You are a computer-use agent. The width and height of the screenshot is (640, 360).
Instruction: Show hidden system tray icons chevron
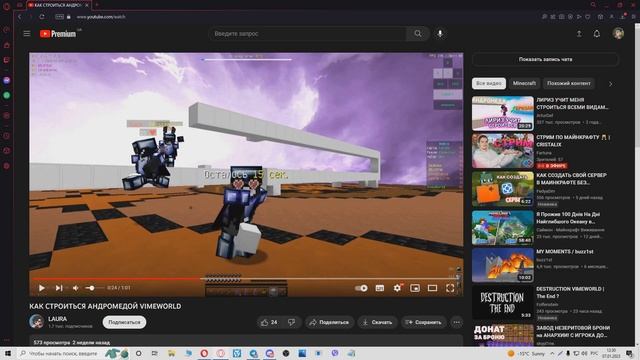(552, 353)
